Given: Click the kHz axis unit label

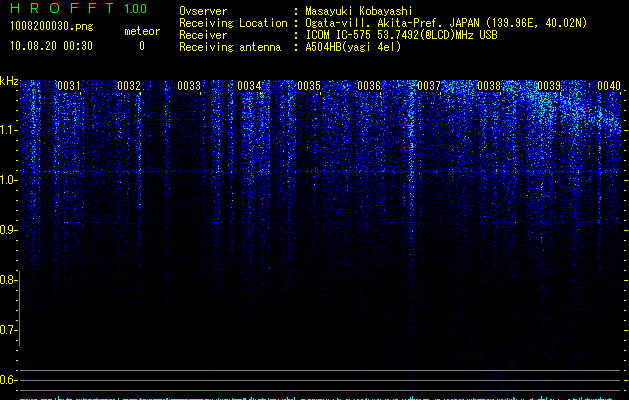Looking at the screenshot, I should (9, 81).
